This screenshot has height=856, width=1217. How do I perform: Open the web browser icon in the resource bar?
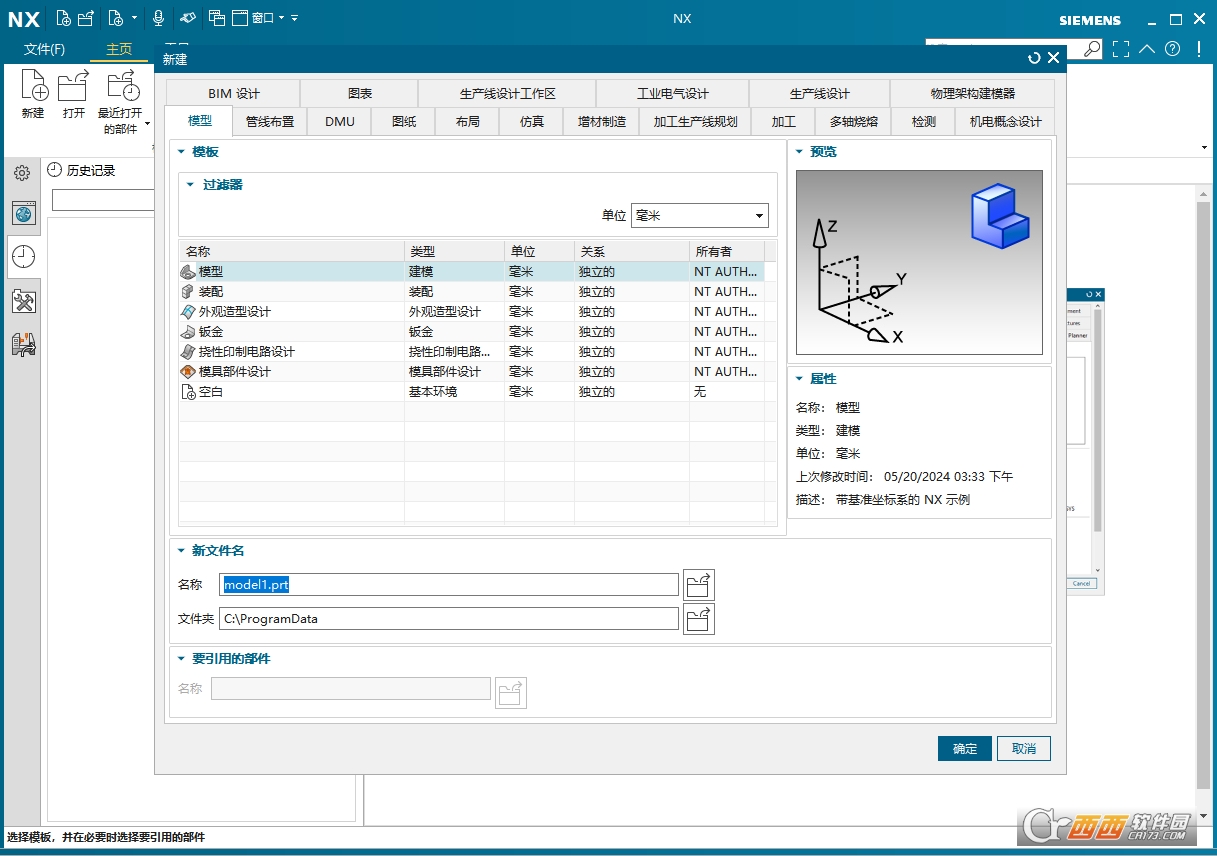click(24, 213)
